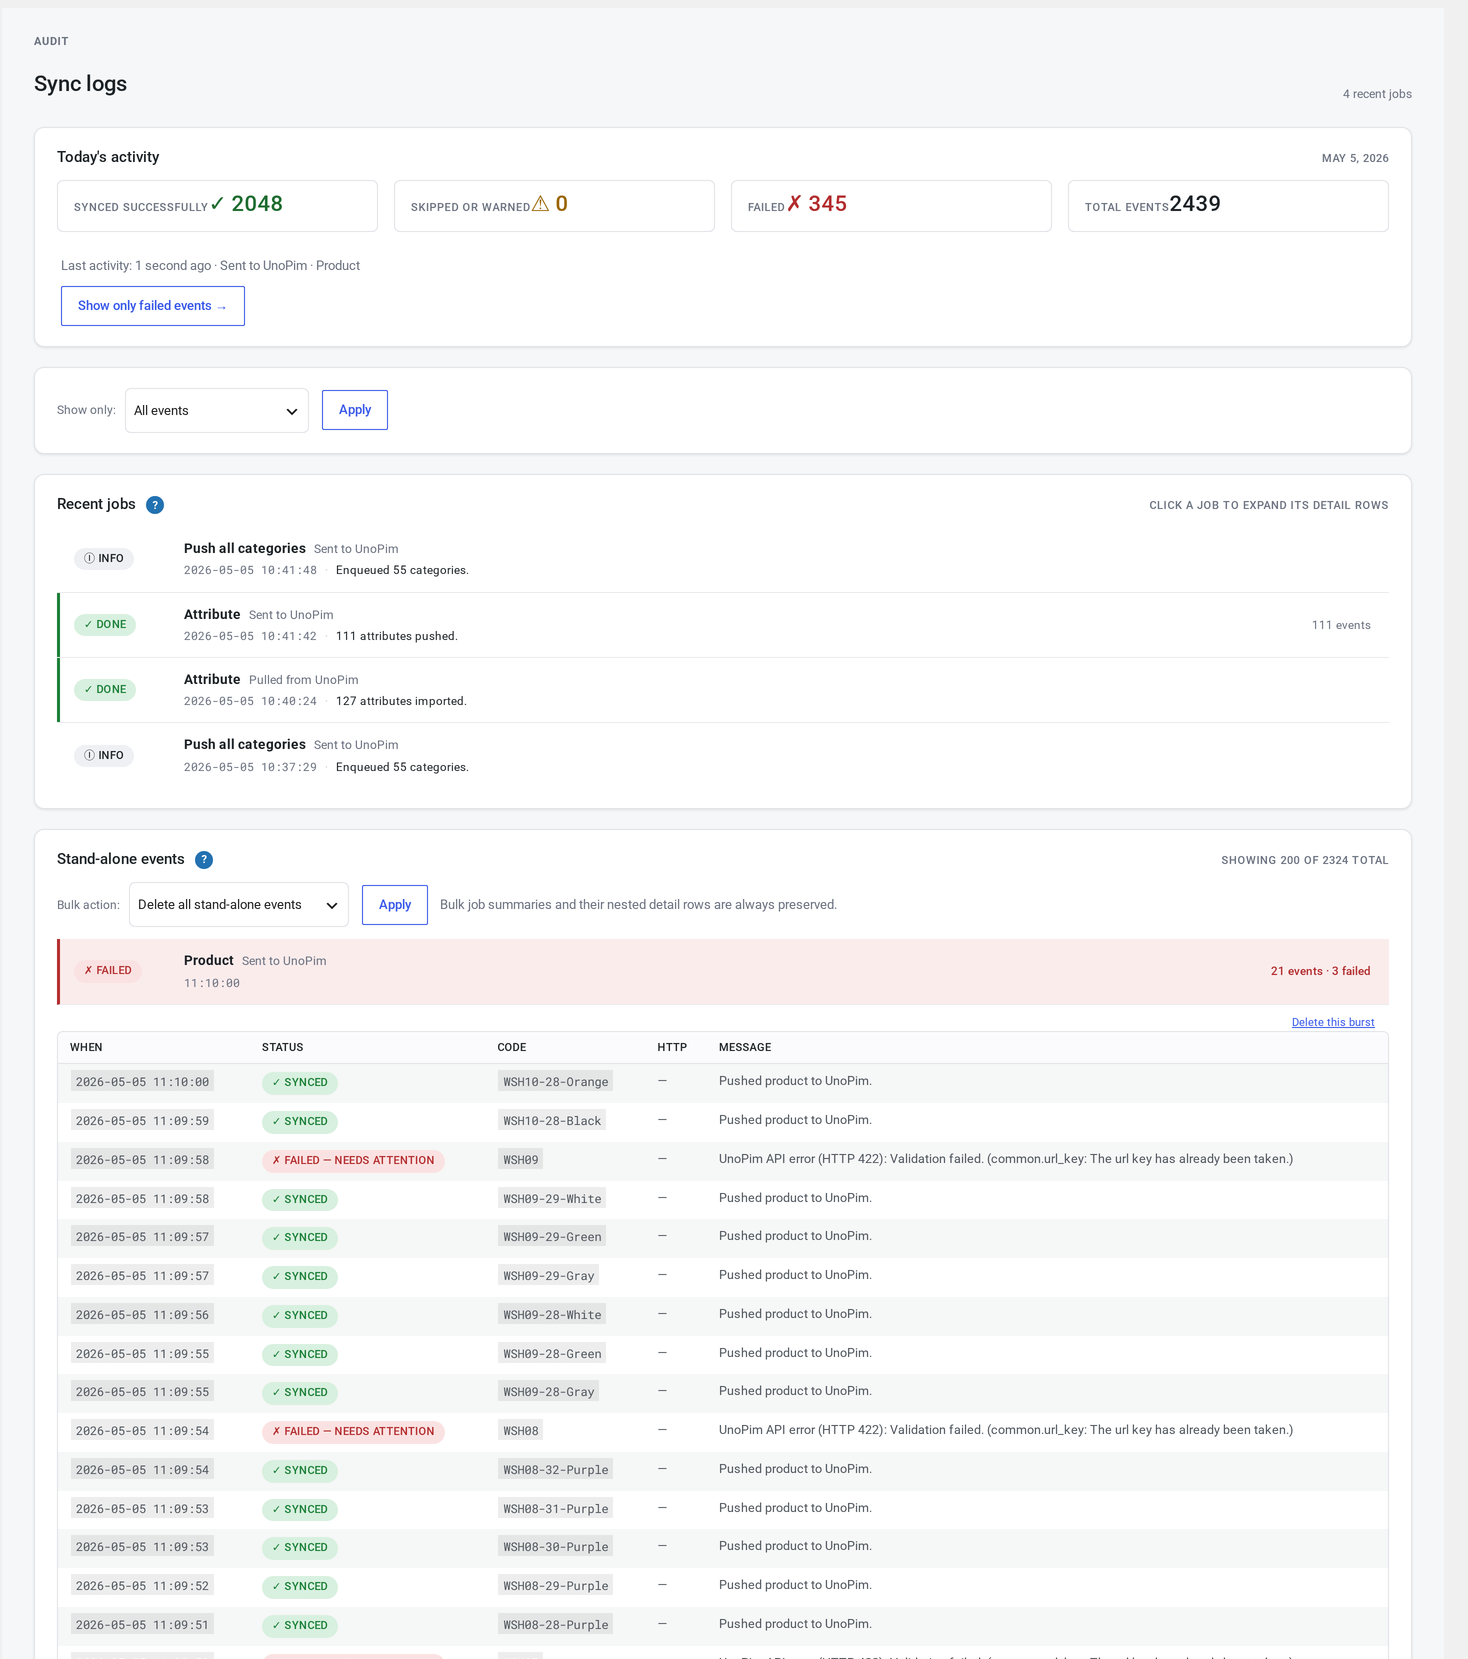Open the Show only events dropdown
Viewport: 1468px width, 1659px height.
(x=217, y=411)
